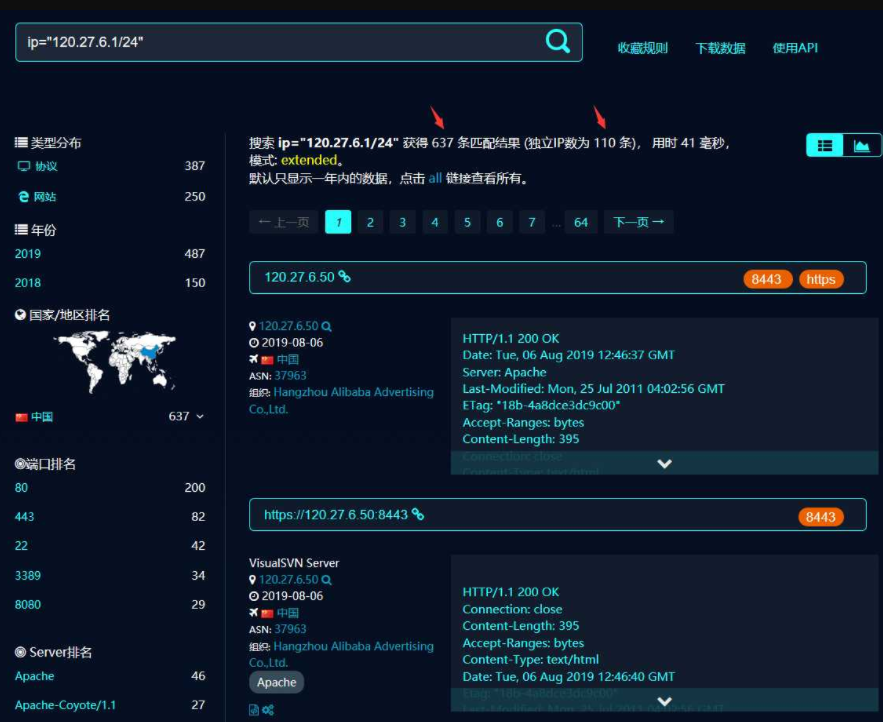This screenshot has height=722, width=883.
Task: Click 中国 country link in first result
Action: tap(287, 359)
